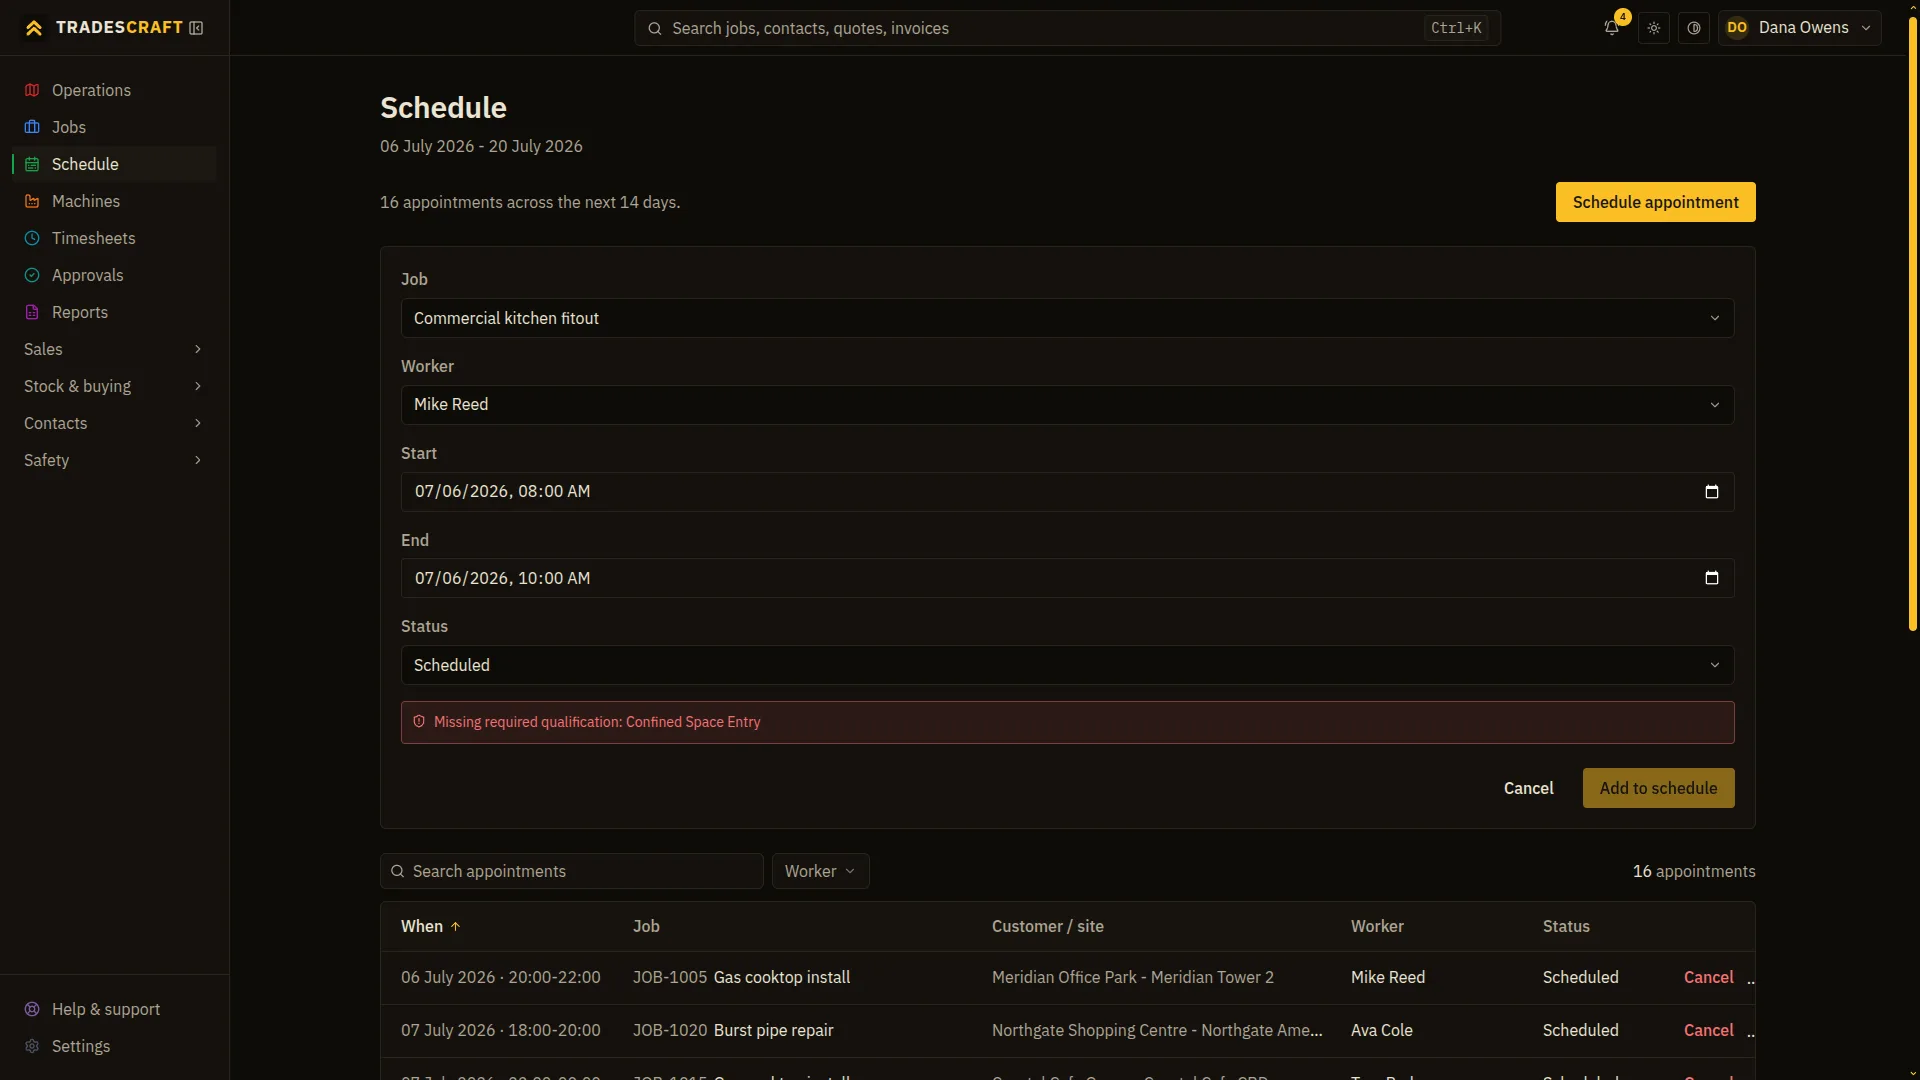Image resolution: width=1920 pixels, height=1080 pixels.
Task: Click magnifier icon in Search appointments
Action: (398, 871)
